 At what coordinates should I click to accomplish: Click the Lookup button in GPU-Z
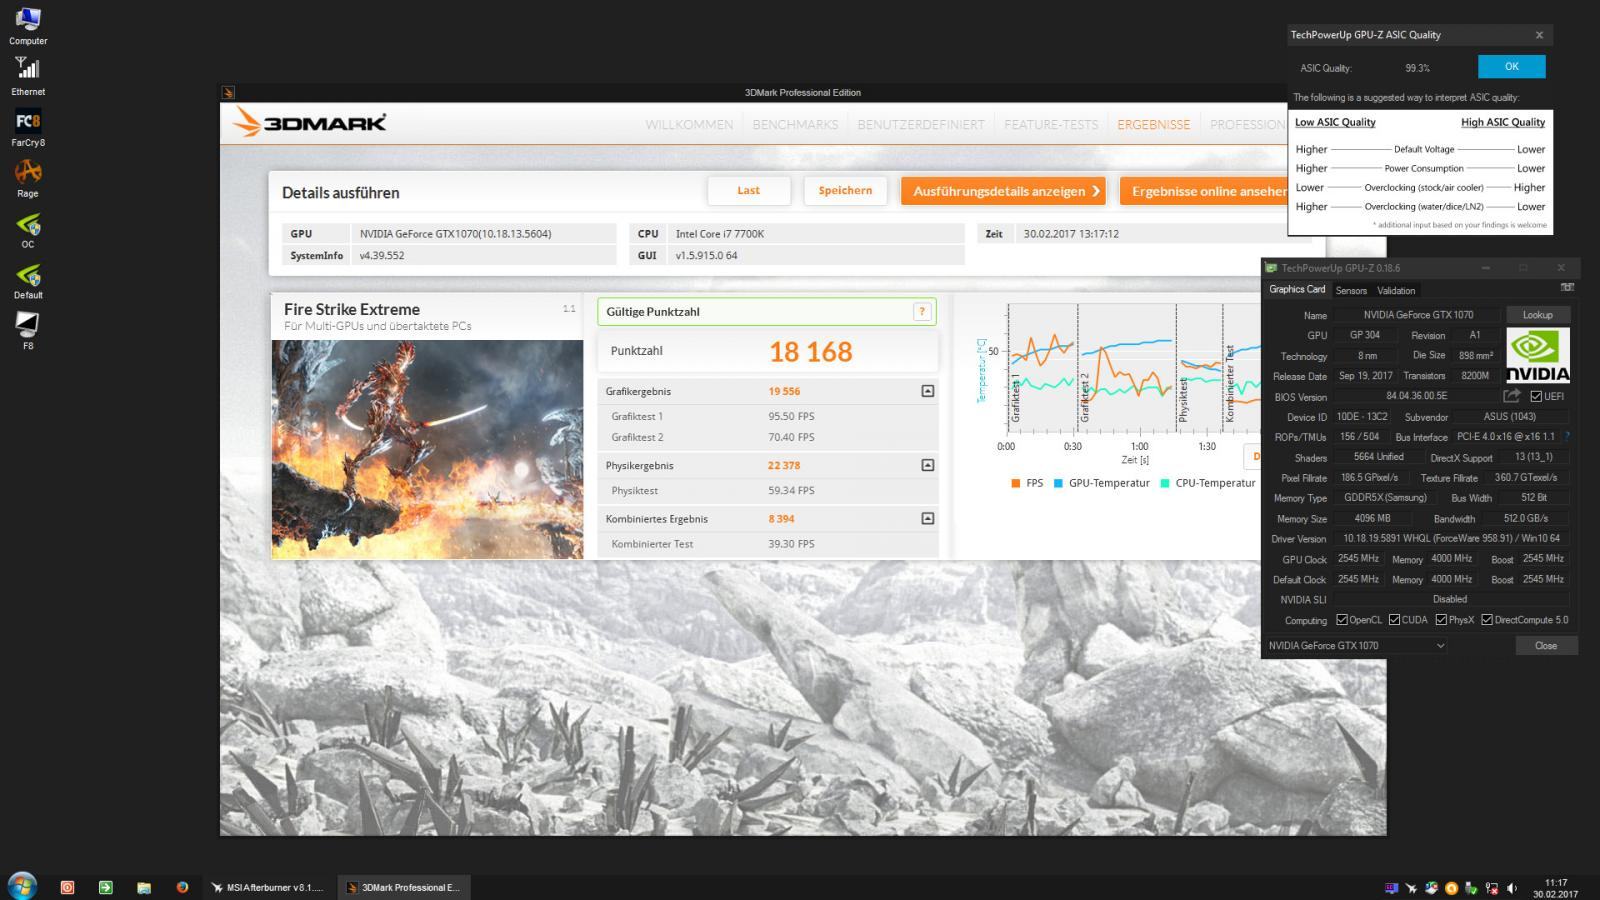[1537, 315]
